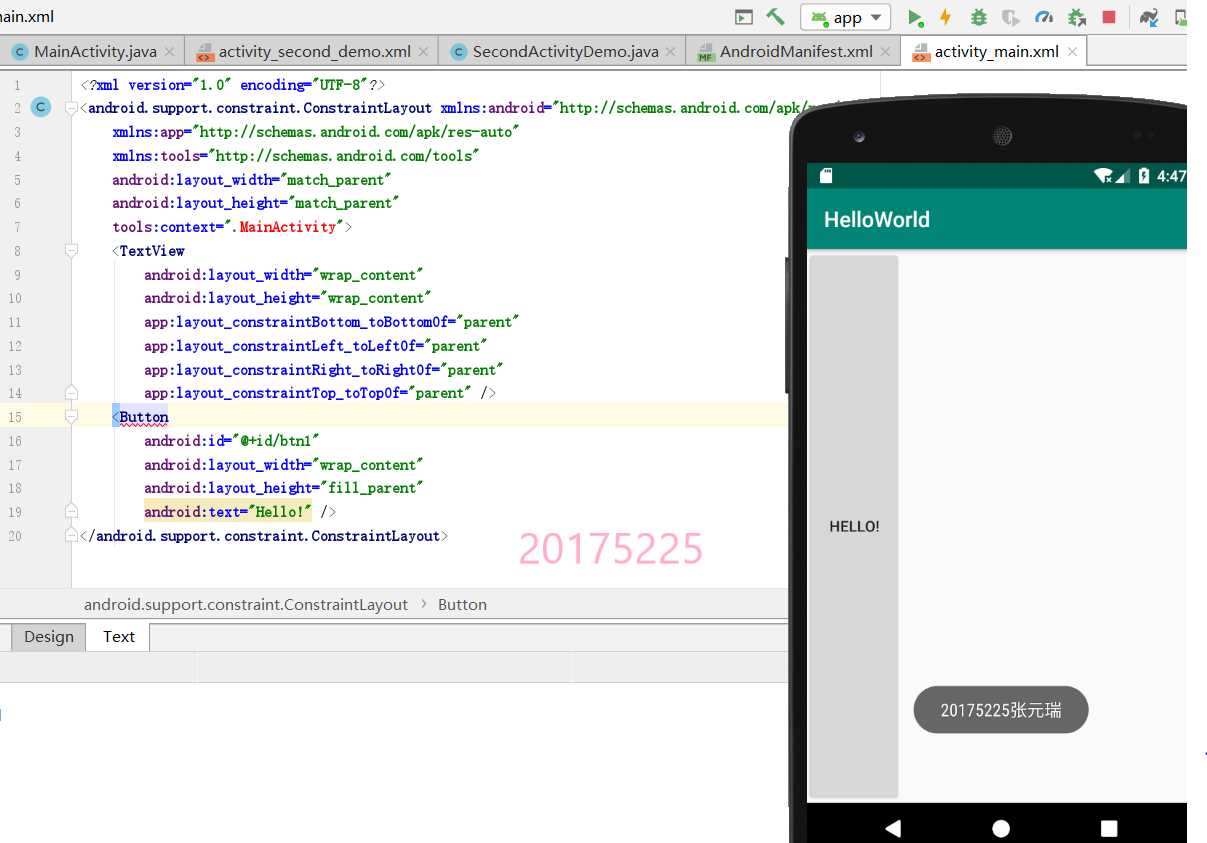Viewport: 1207px width, 843px height.
Task: Click the SD card icon in emulator status bar
Action: pos(826,176)
